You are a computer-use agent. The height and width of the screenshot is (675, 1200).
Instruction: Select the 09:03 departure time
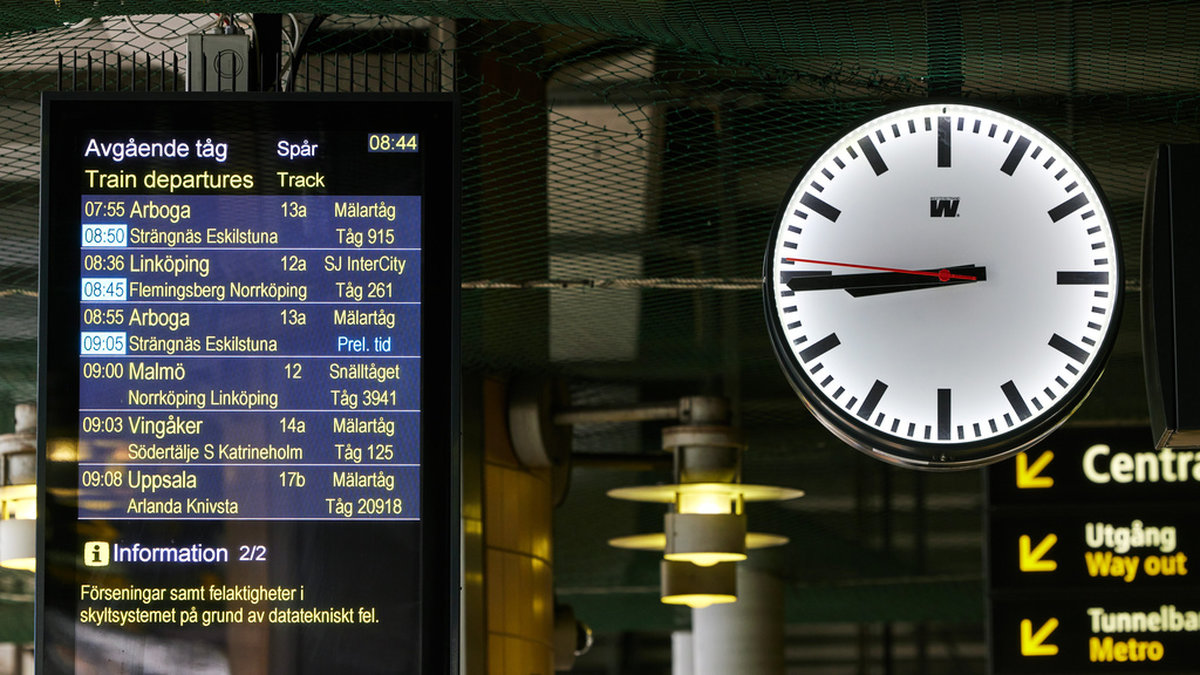(103, 425)
